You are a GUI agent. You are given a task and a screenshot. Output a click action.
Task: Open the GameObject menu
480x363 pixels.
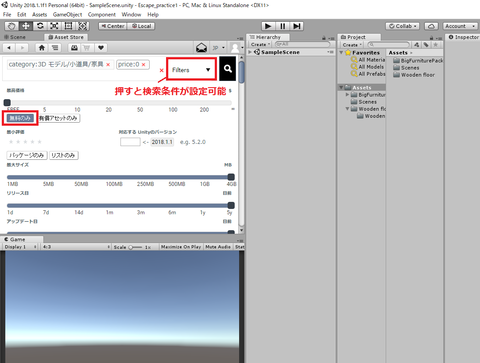coord(67,15)
